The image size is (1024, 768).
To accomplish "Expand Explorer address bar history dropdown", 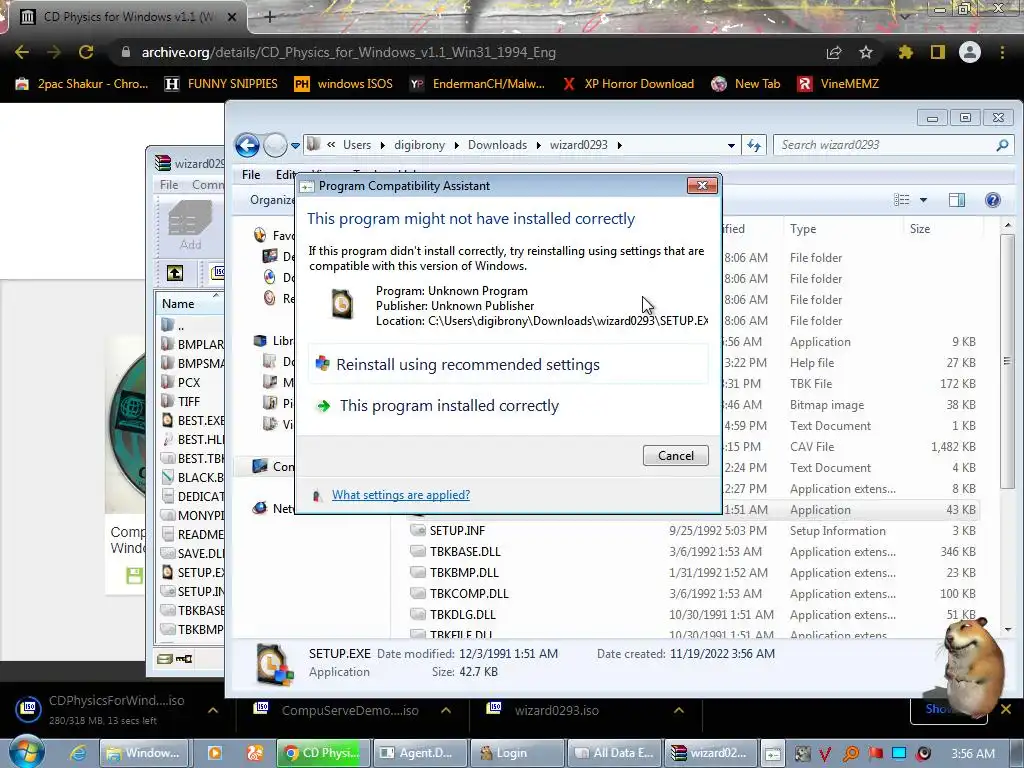I will click(731, 146).
